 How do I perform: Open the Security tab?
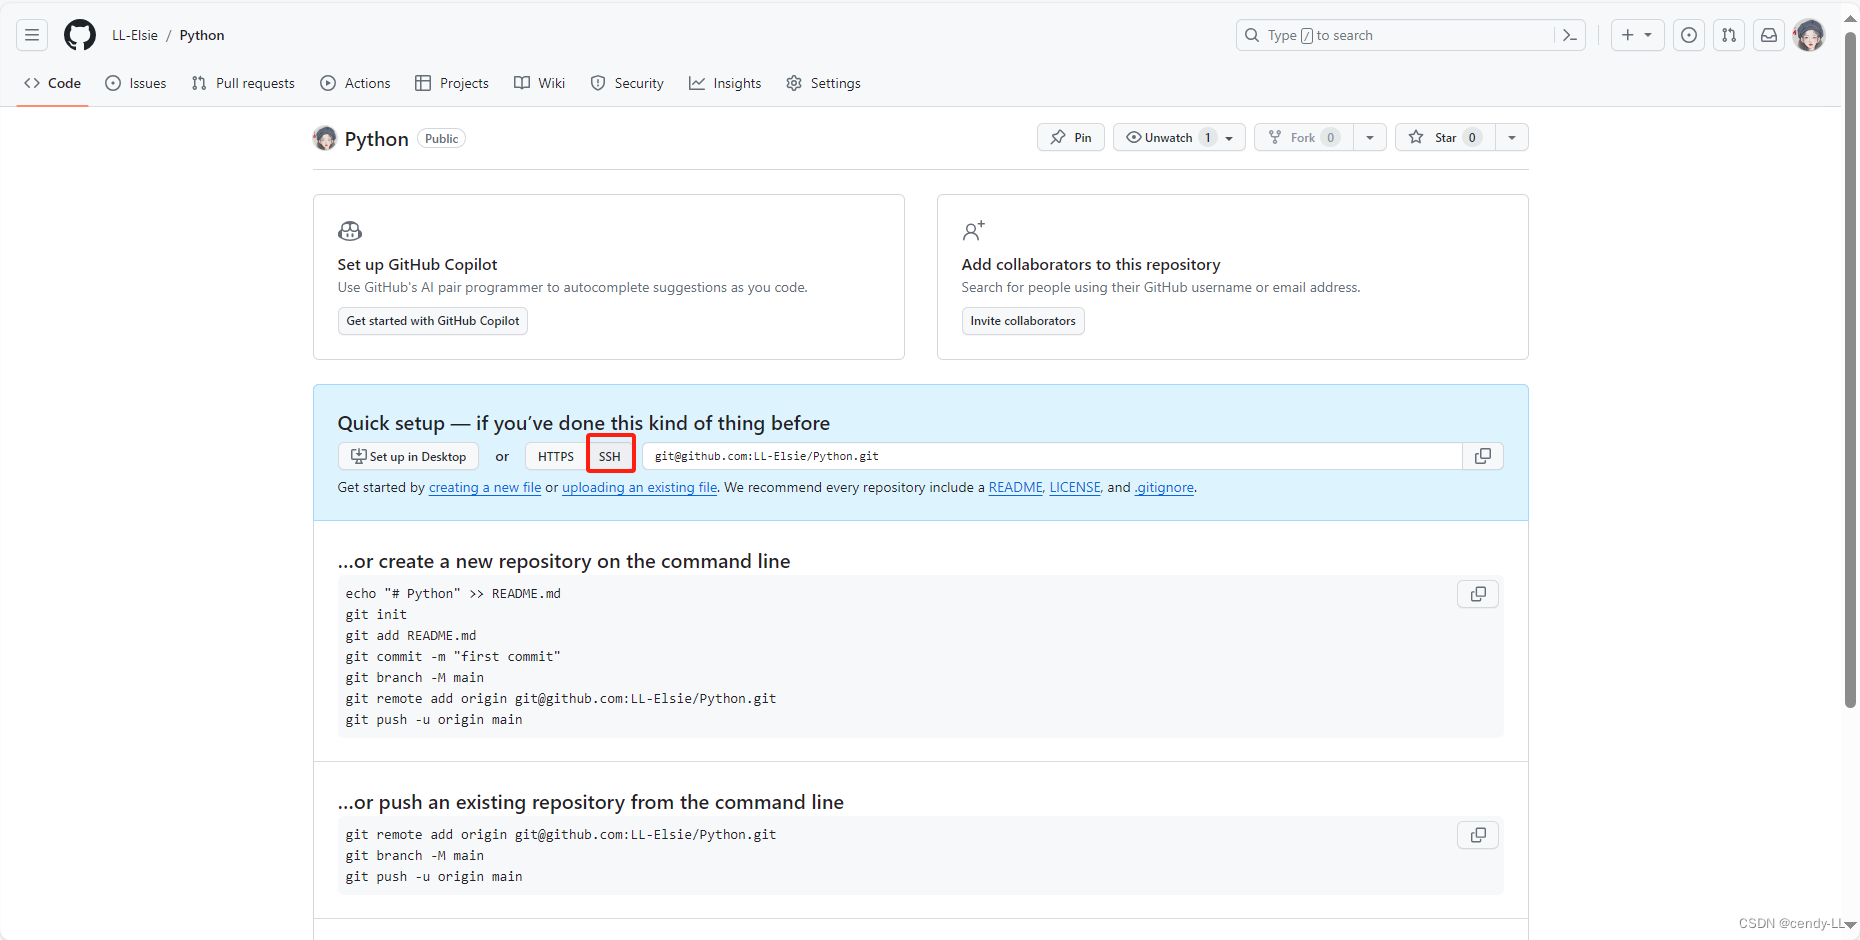tap(627, 83)
